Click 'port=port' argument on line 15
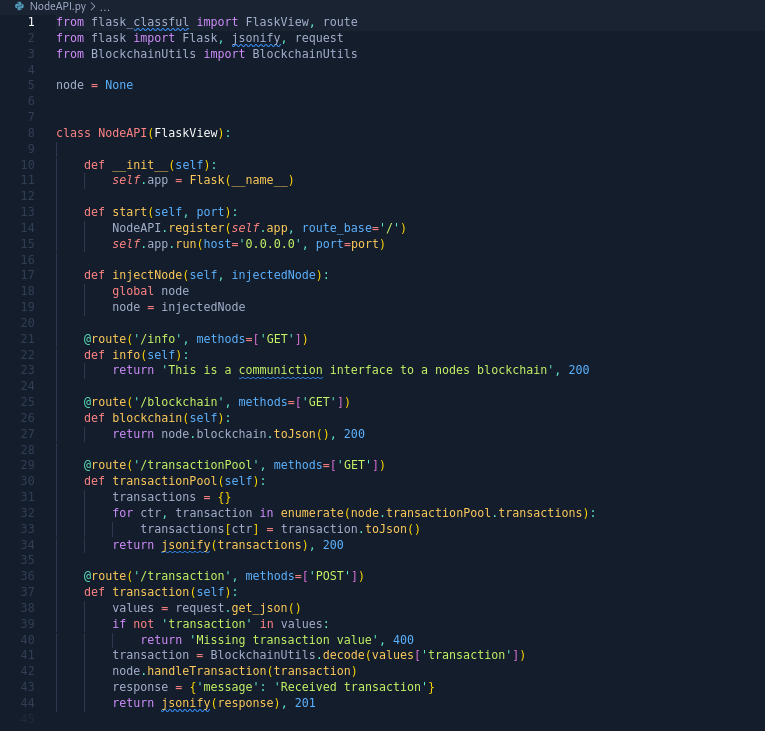The height and width of the screenshot is (731, 765). coord(347,244)
